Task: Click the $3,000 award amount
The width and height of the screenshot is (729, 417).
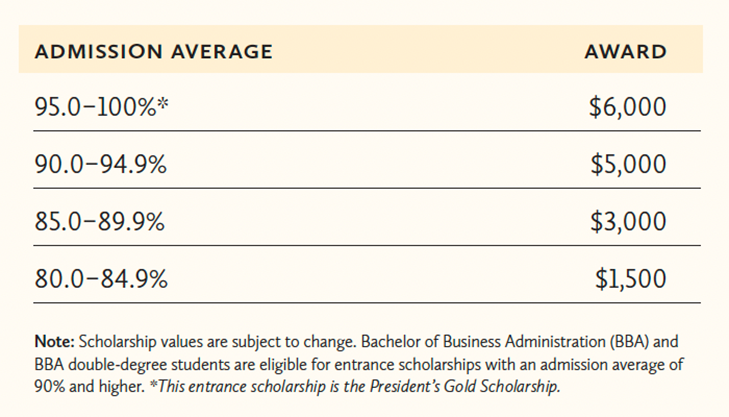Action: (x=627, y=221)
